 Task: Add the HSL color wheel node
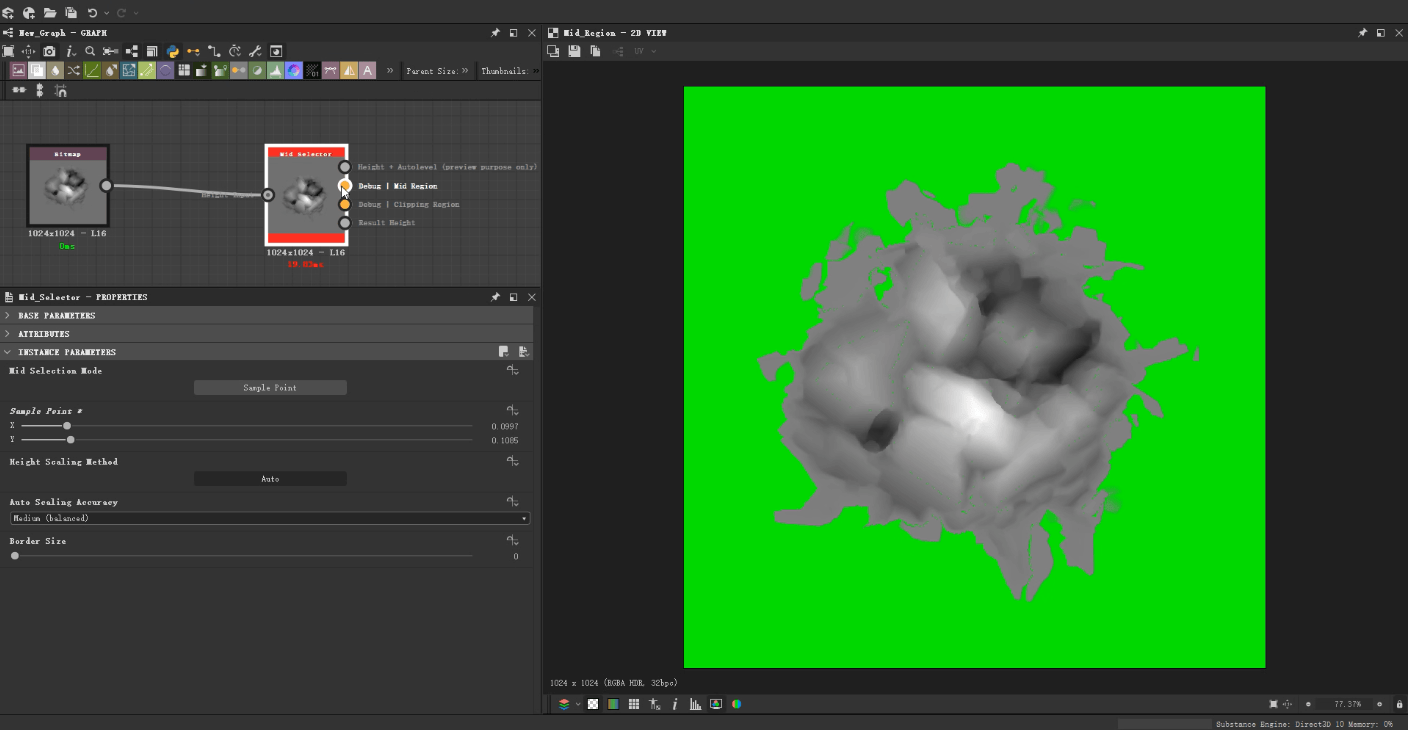click(293, 70)
